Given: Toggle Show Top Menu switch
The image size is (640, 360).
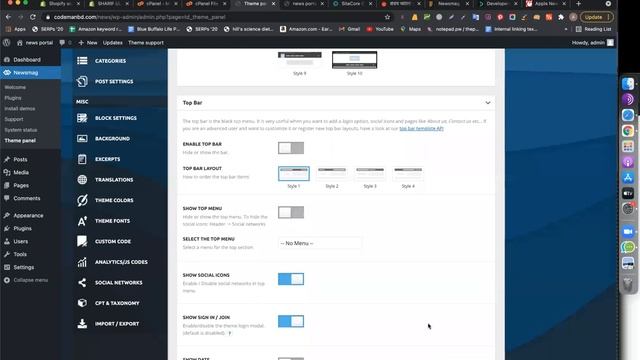Looking at the screenshot, I should point(291,212).
